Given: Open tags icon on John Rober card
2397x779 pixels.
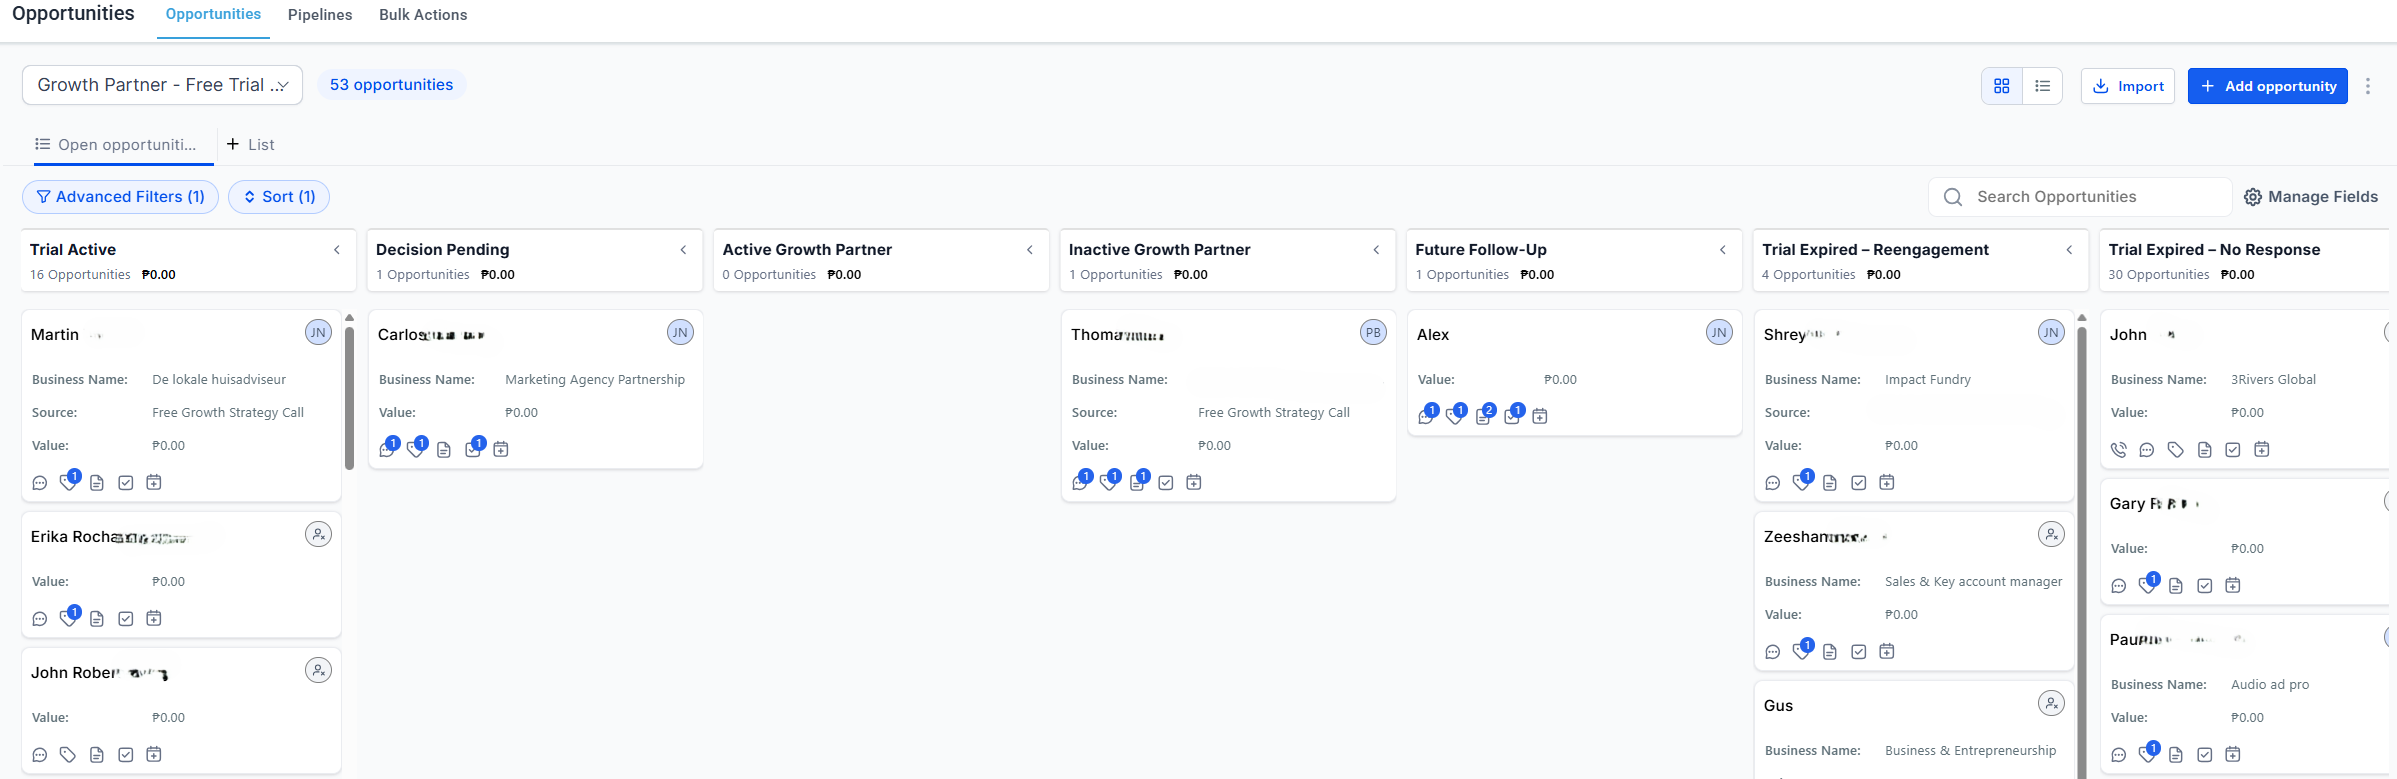Looking at the screenshot, I should pyautogui.click(x=68, y=755).
